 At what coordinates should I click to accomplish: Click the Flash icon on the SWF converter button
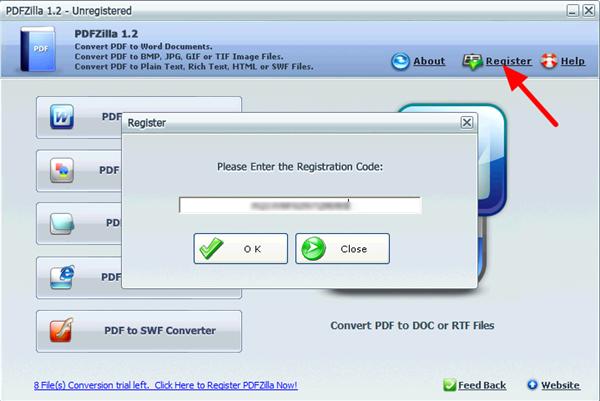[x=62, y=330]
